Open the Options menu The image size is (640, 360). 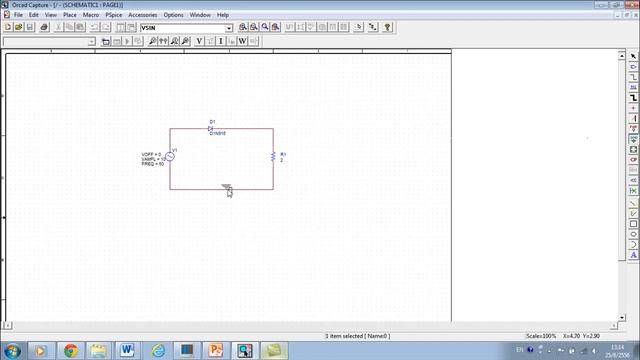click(x=173, y=15)
